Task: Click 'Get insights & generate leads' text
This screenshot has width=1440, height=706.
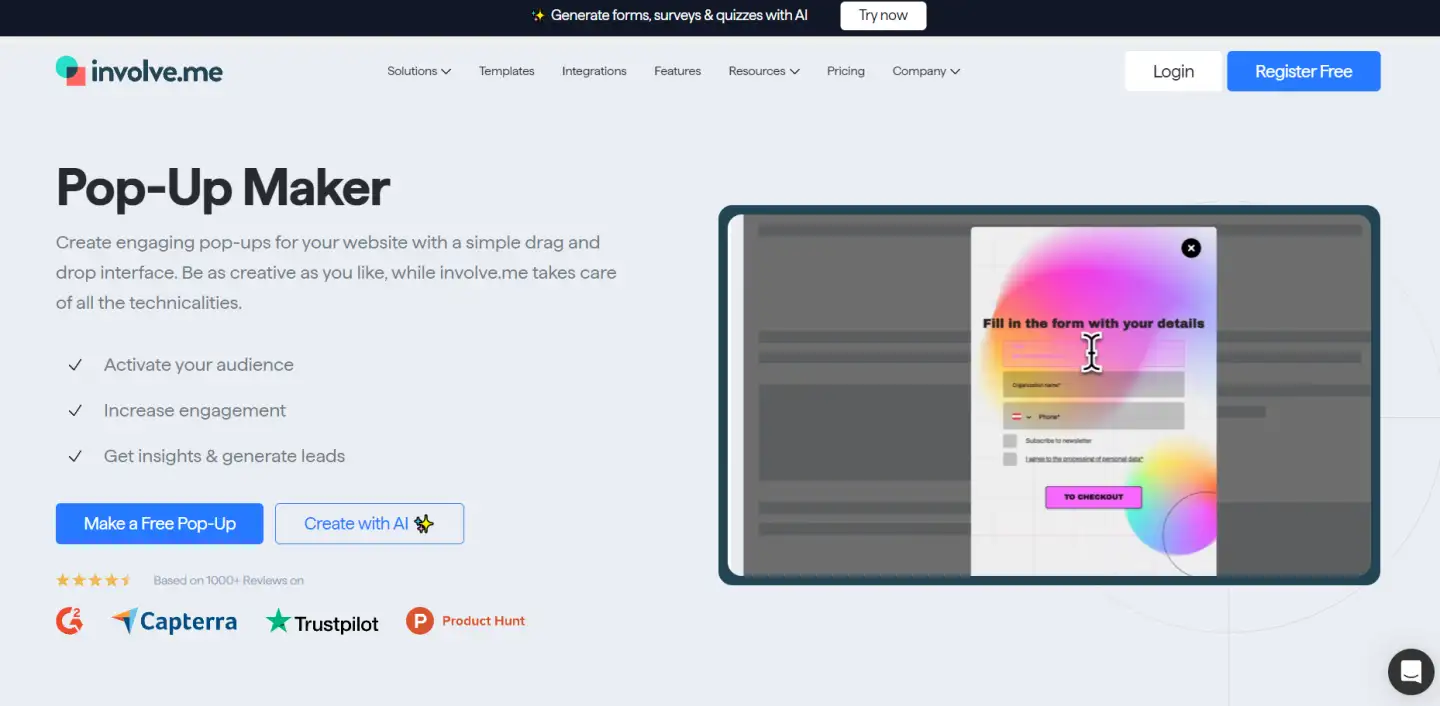Action: point(224,456)
